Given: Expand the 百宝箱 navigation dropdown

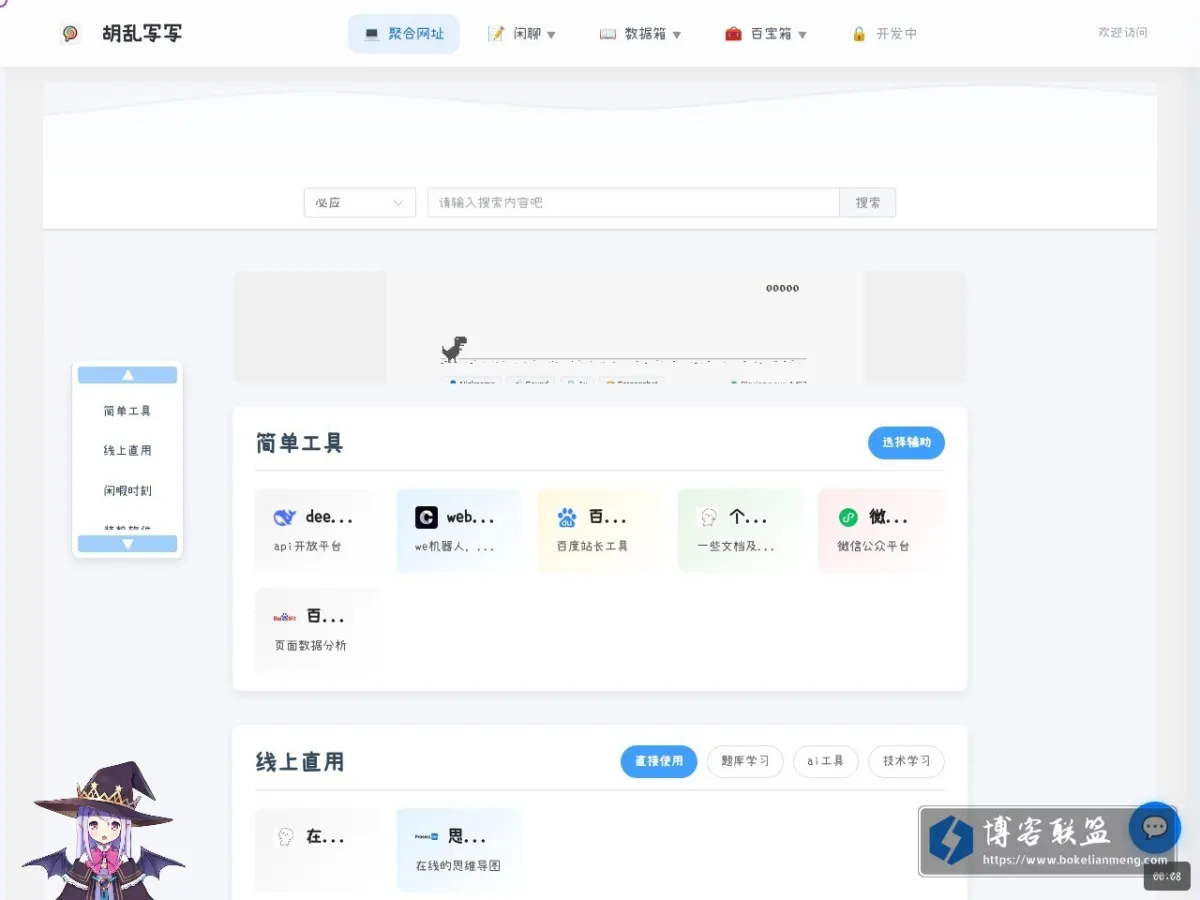Looking at the screenshot, I should (x=766, y=34).
